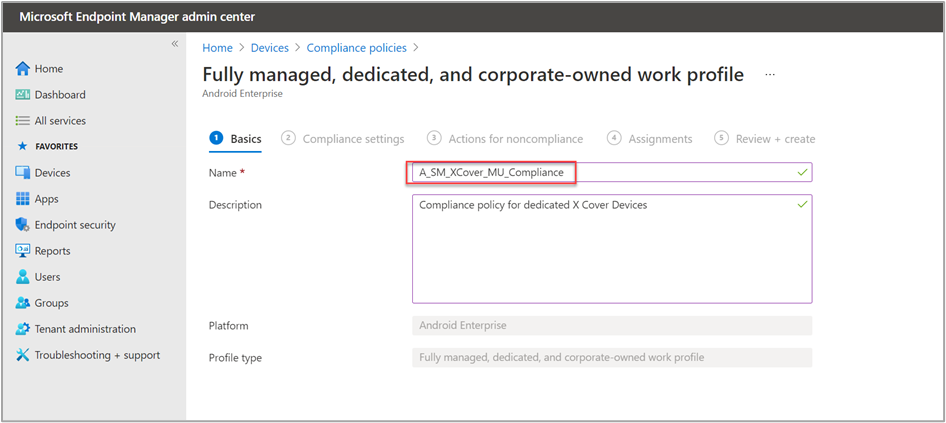This screenshot has width=946, height=423.
Task: Click the Name label
Action: click(227, 173)
